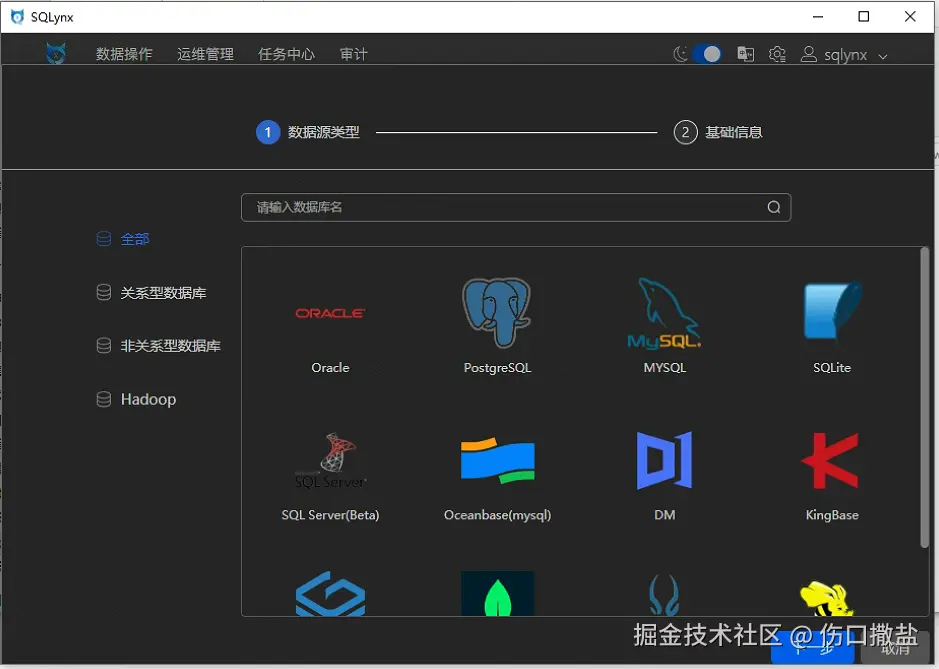Select the Oceanbase(mysql) icon
The height and width of the screenshot is (669, 939).
(x=498, y=461)
